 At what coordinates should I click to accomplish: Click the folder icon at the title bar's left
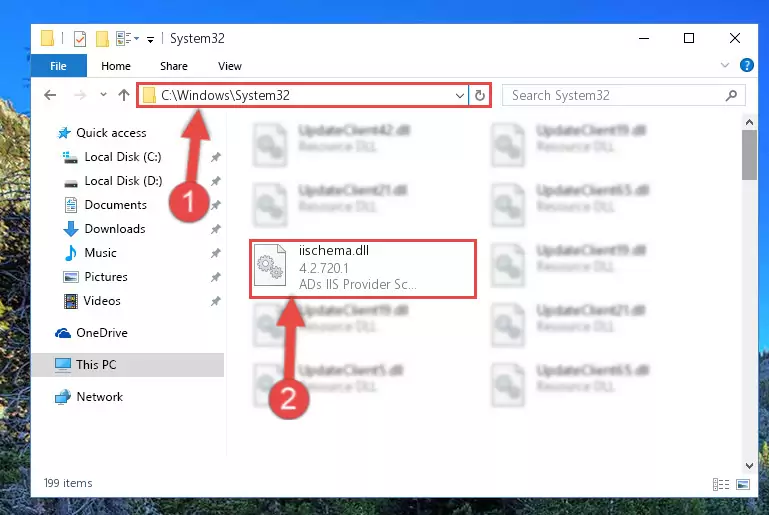pos(48,38)
